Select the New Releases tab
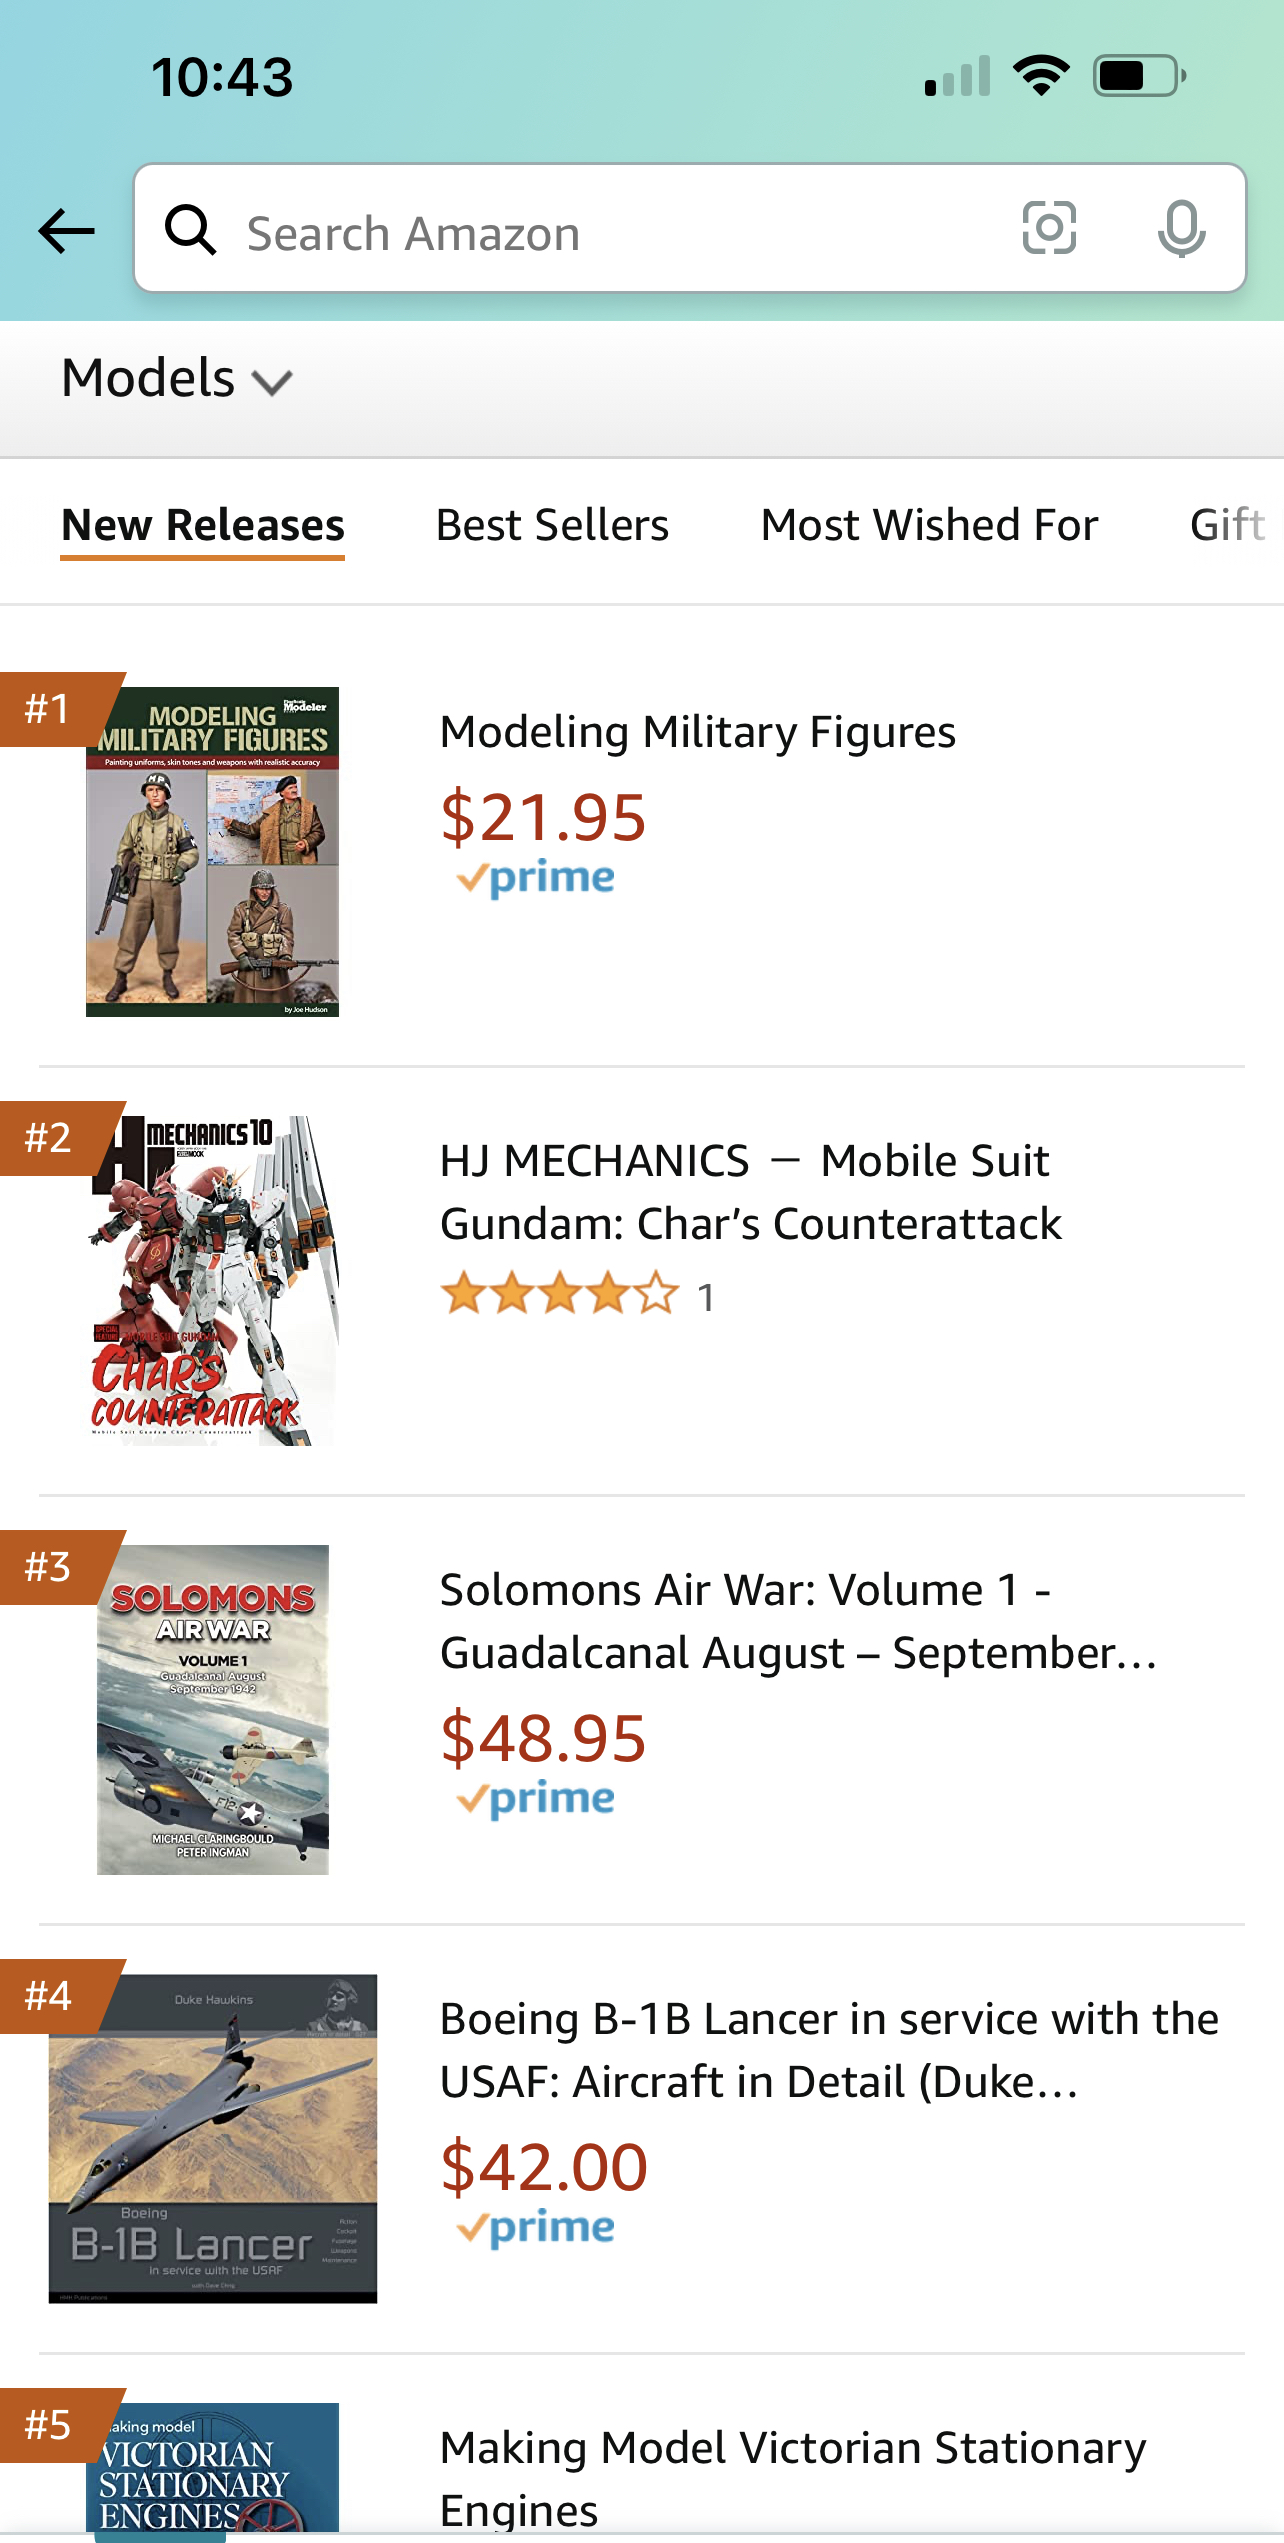The image size is (1284, 2543). coord(203,525)
